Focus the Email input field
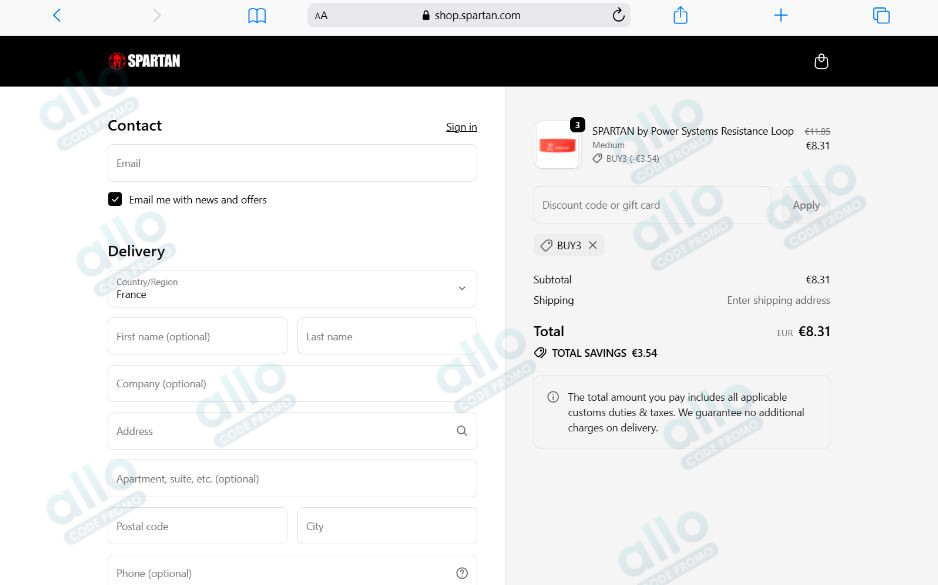Image resolution: width=938 pixels, height=585 pixels. (x=292, y=163)
